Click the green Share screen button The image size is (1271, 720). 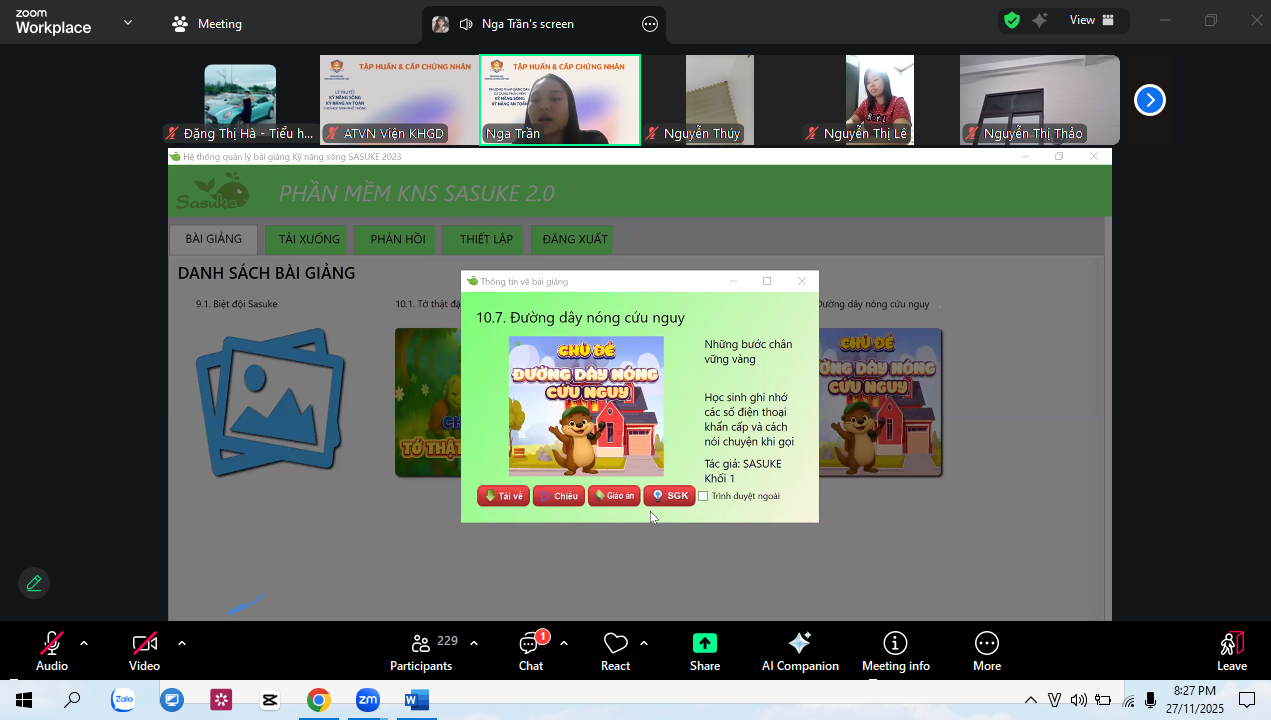point(705,650)
